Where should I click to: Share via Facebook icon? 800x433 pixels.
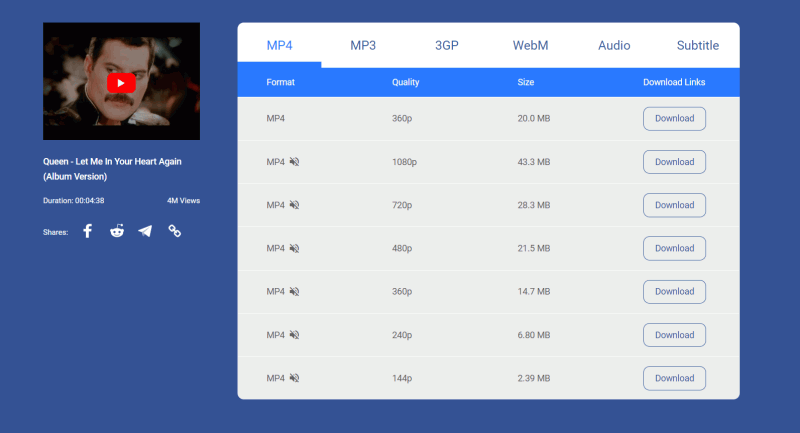tap(88, 231)
